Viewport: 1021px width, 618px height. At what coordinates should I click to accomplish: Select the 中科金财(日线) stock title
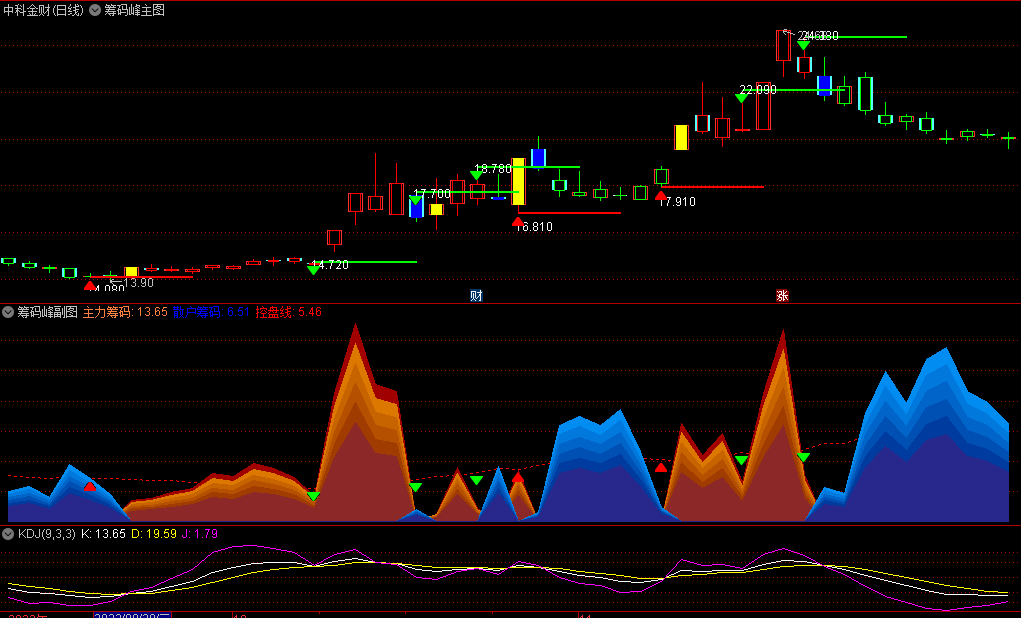pyautogui.click(x=44, y=10)
